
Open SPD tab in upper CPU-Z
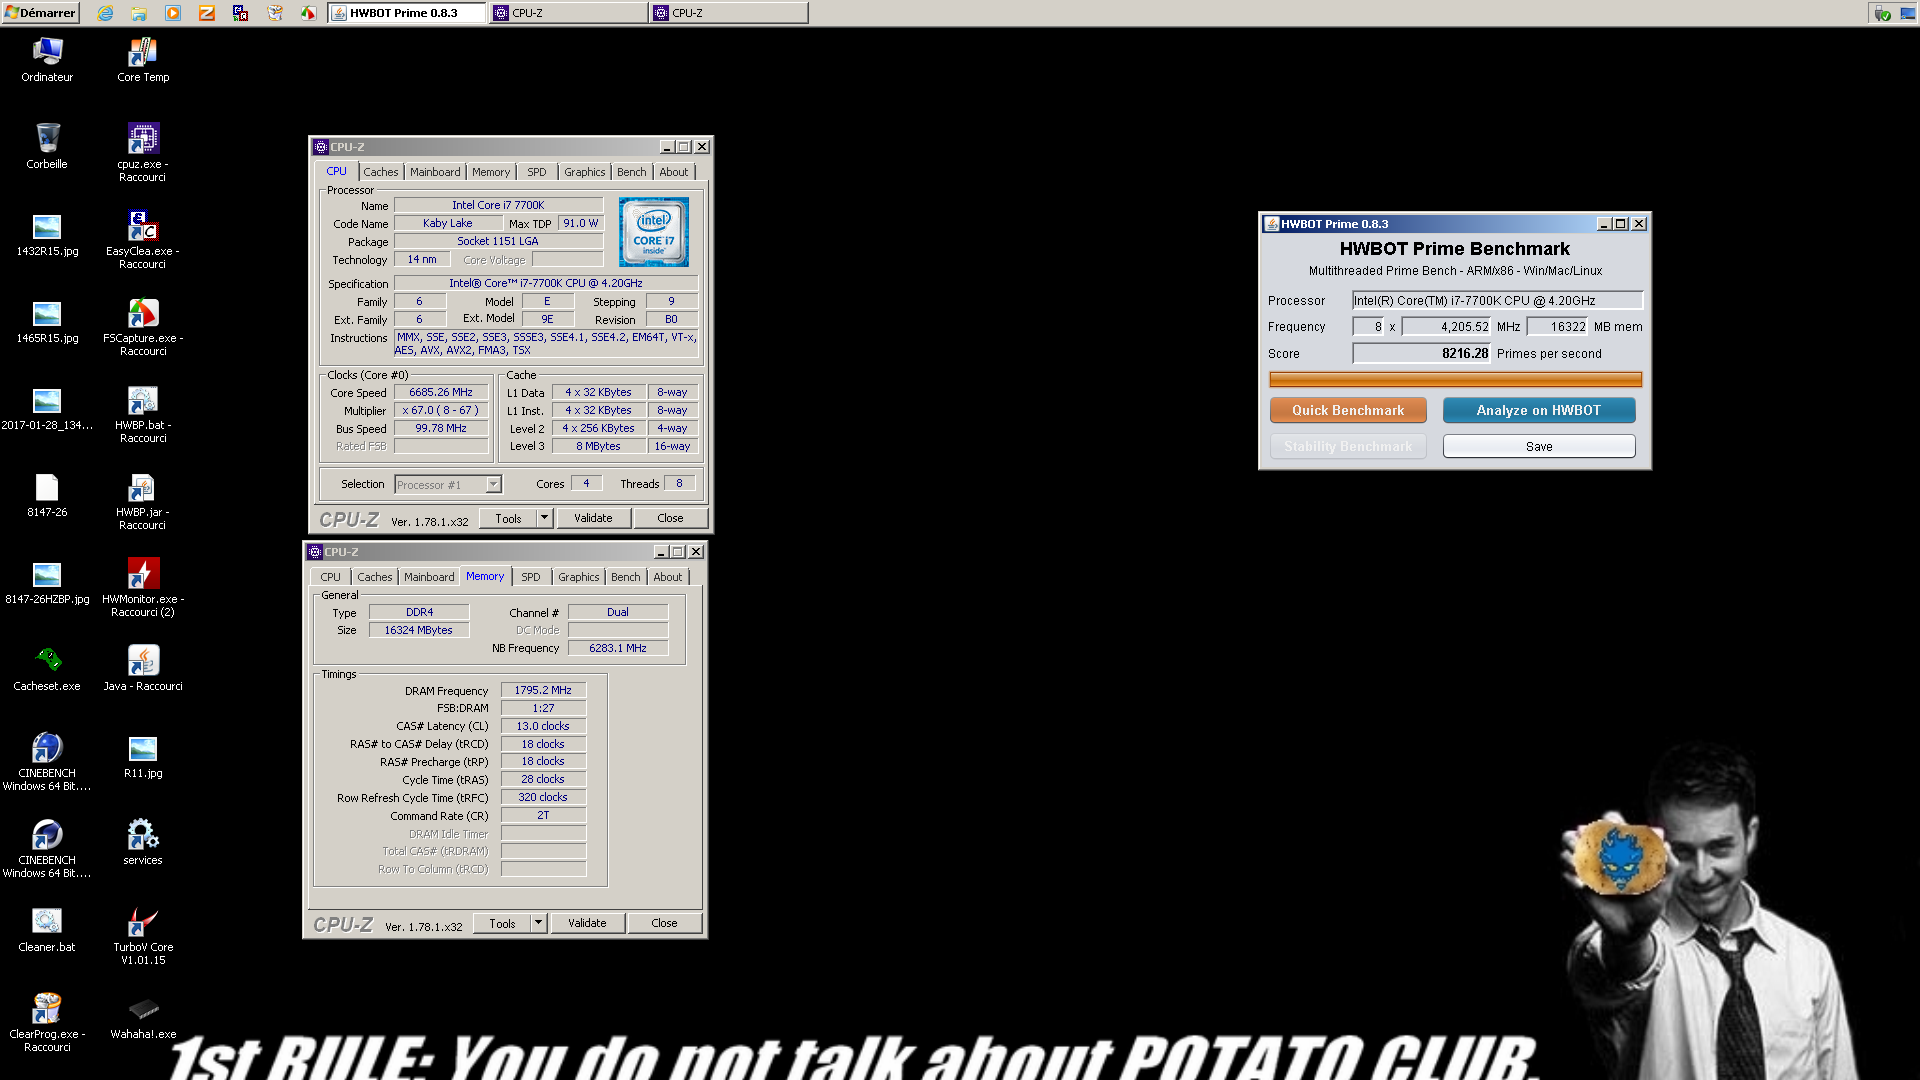click(x=537, y=172)
